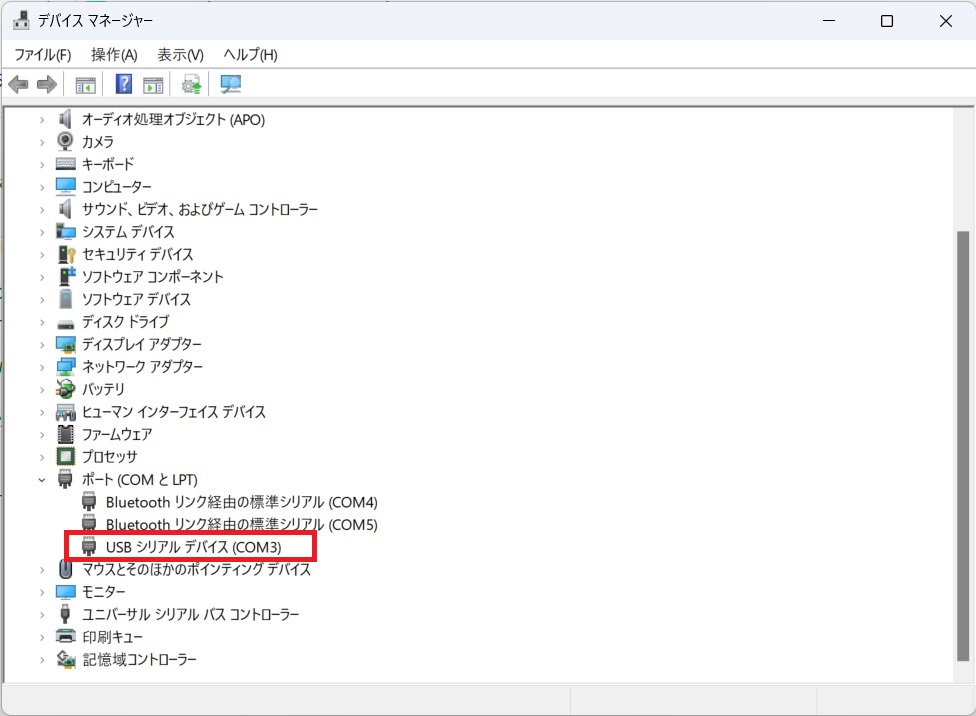
Task: Open the ヘルプ(H) menu
Action: click(x=250, y=55)
